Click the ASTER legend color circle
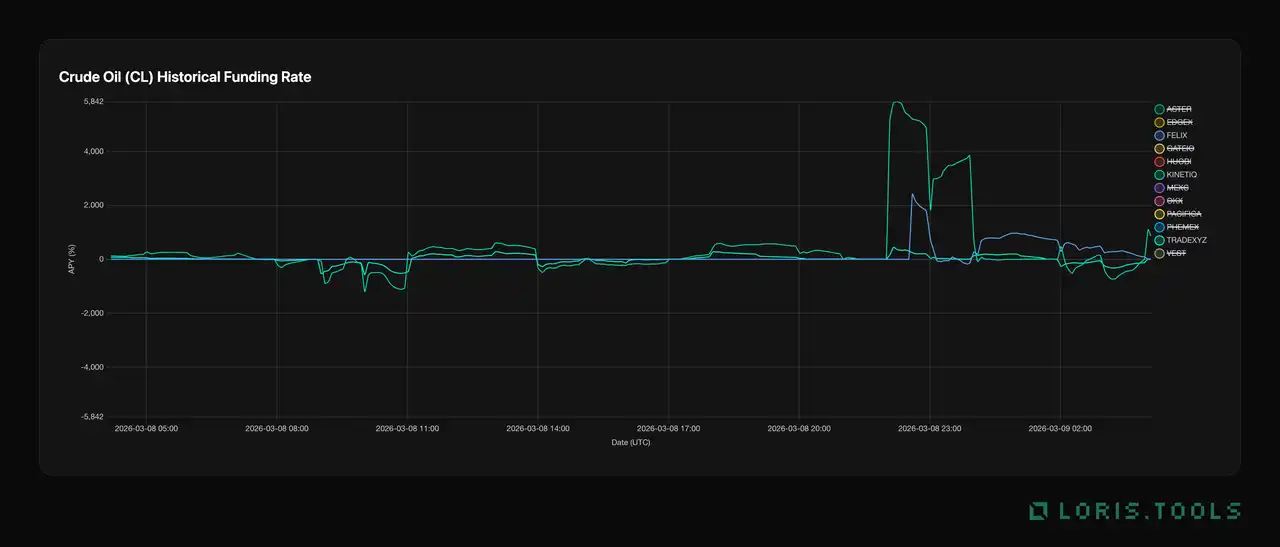 [x=1159, y=109]
